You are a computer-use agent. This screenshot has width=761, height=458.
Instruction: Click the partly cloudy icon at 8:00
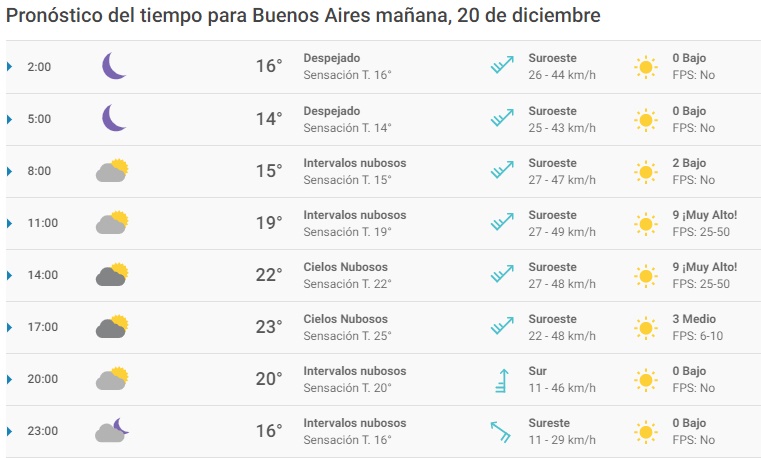(x=112, y=171)
